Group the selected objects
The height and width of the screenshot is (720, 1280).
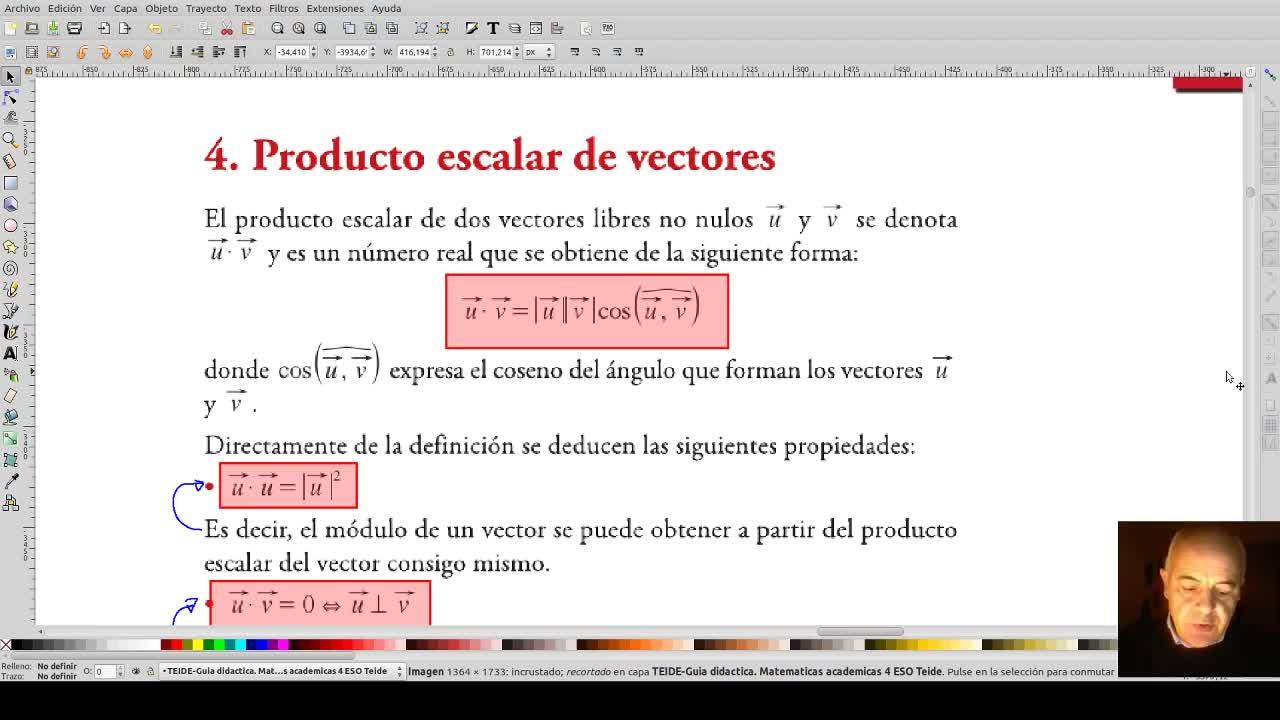[421, 28]
